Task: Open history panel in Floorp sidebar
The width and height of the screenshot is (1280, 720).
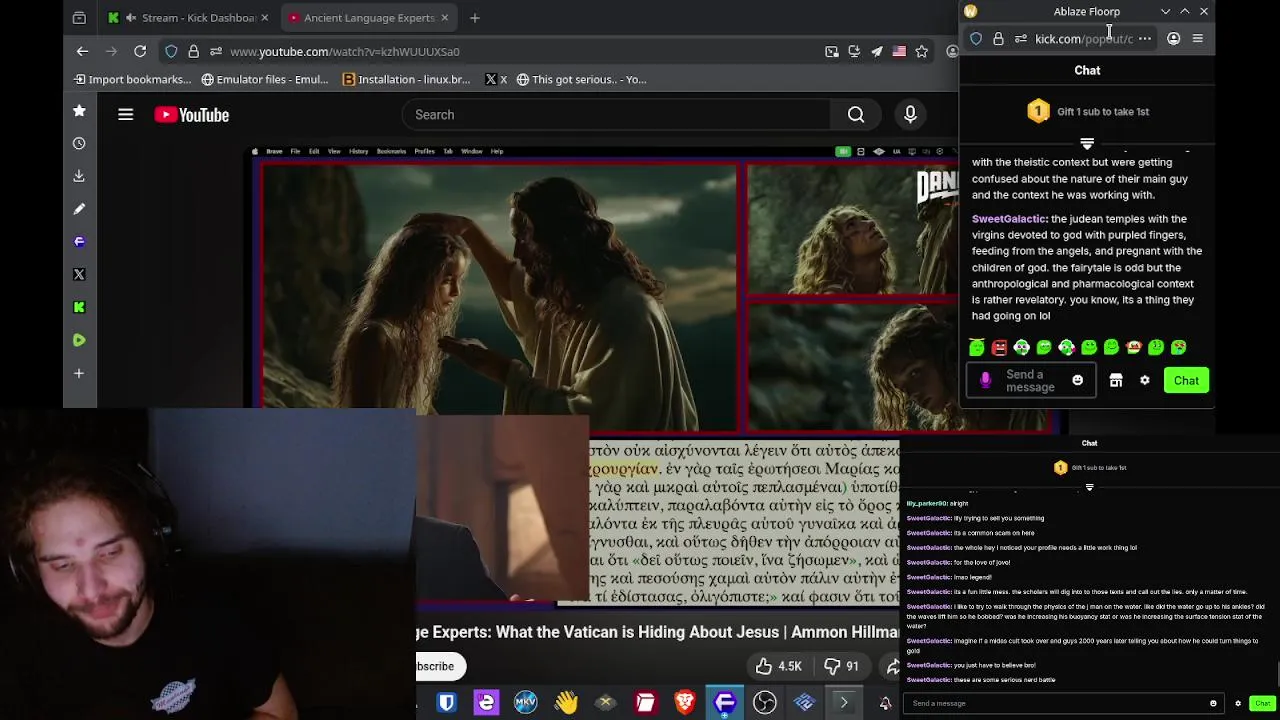Action: coord(79,143)
